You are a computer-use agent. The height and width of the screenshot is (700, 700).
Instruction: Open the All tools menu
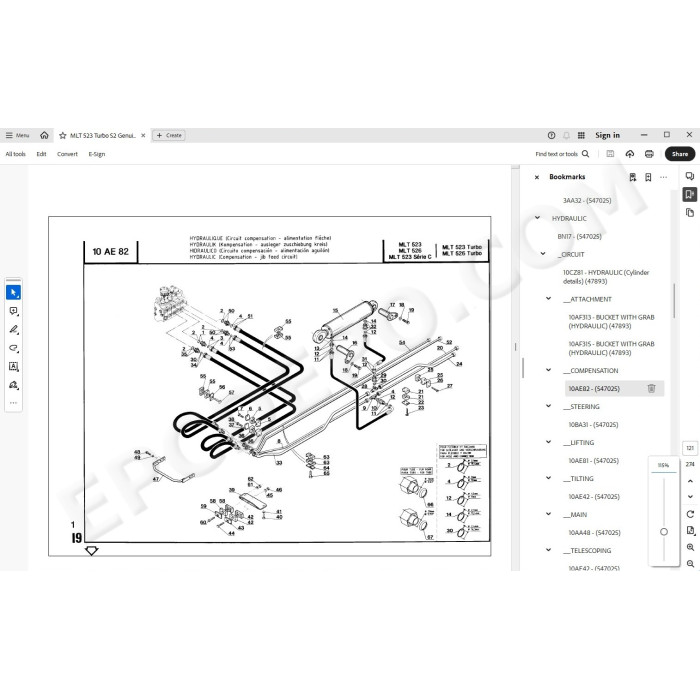(16, 154)
